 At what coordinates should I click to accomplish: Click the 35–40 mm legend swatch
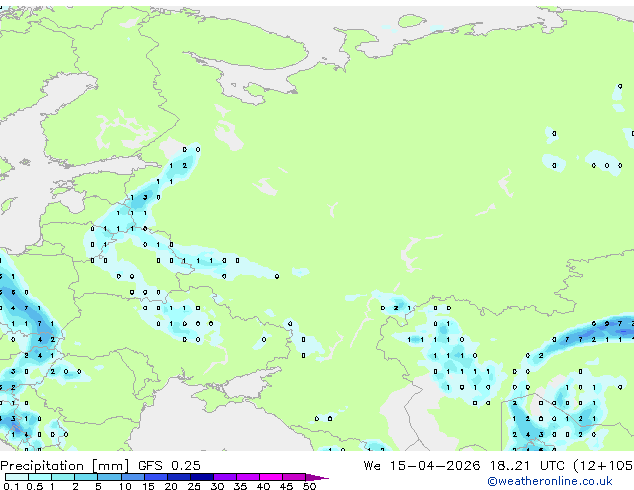pos(248,477)
